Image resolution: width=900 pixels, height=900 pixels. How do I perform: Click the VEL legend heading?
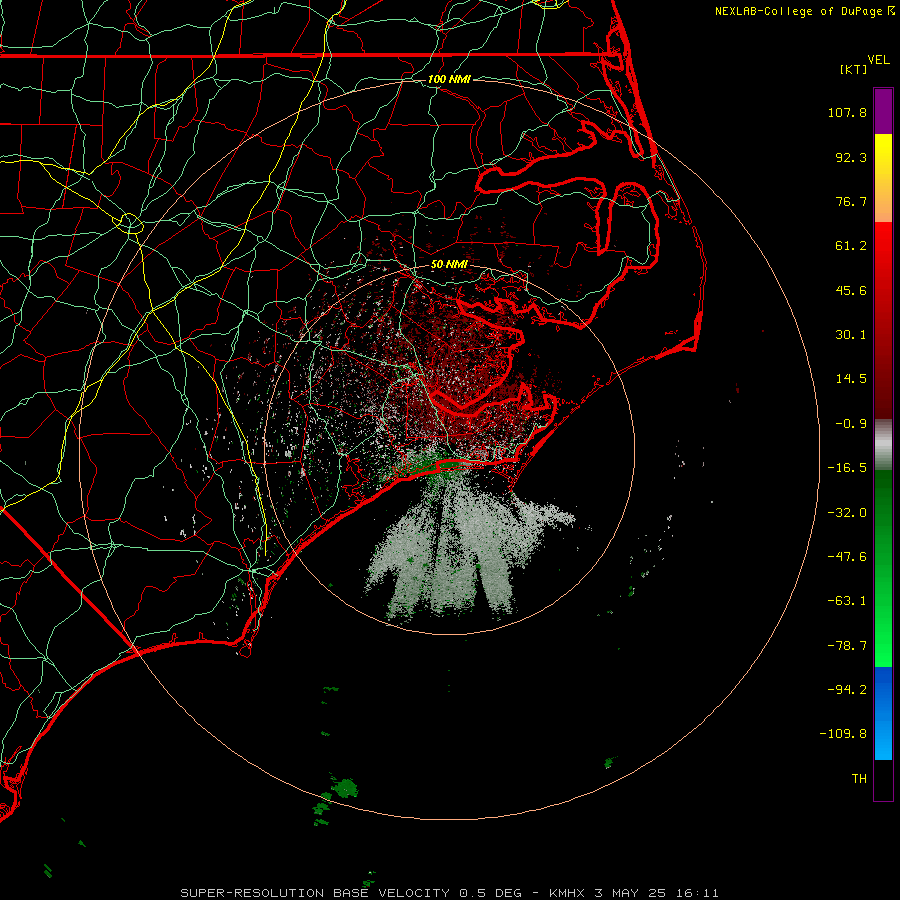click(x=878, y=60)
